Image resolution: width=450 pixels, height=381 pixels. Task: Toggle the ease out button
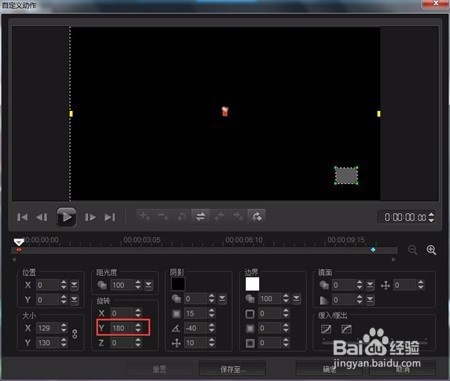346,330
